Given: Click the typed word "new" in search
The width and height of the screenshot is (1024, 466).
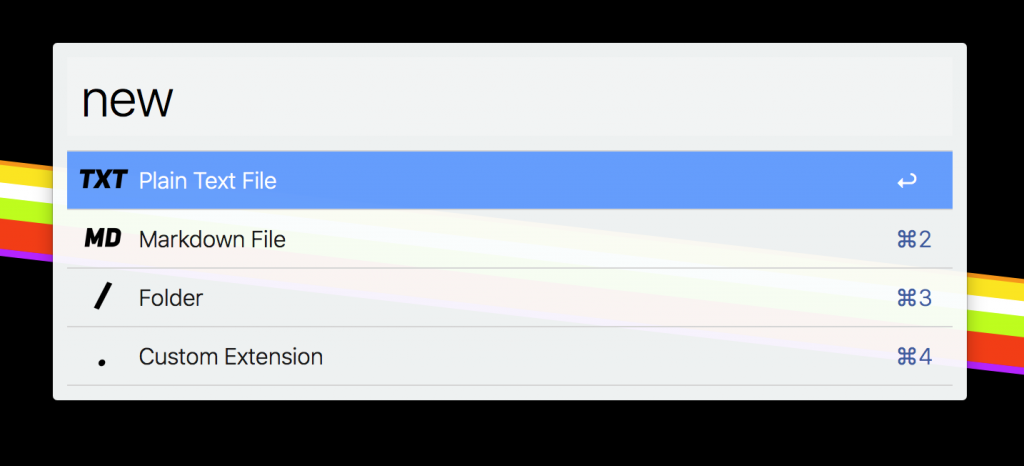Looking at the screenshot, I should [x=127, y=100].
